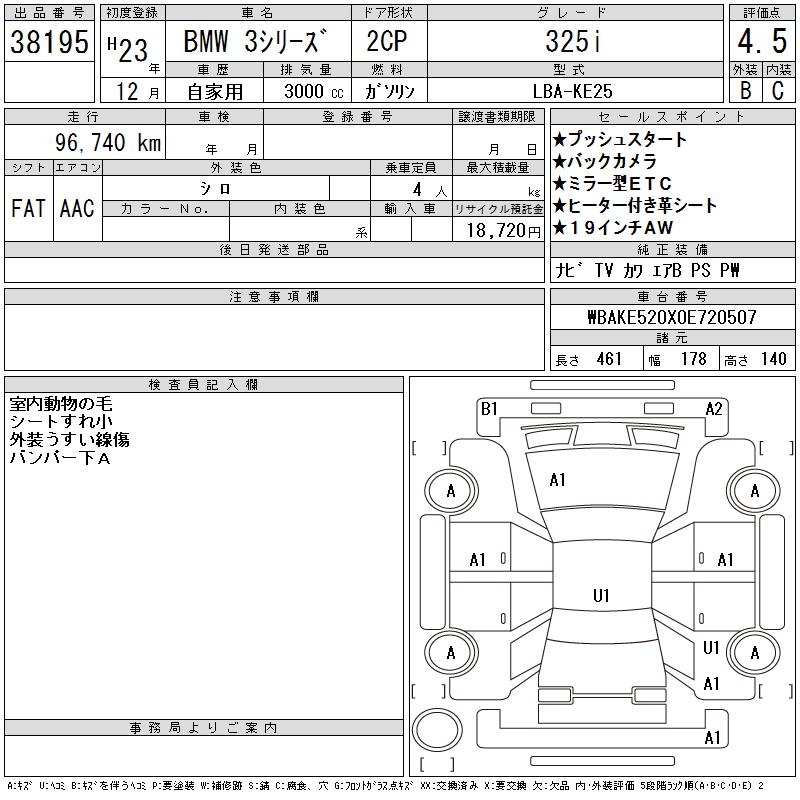800x800 pixels.
Task: Click the 室内動物の毛 inspector note
Action: [61, 404]
